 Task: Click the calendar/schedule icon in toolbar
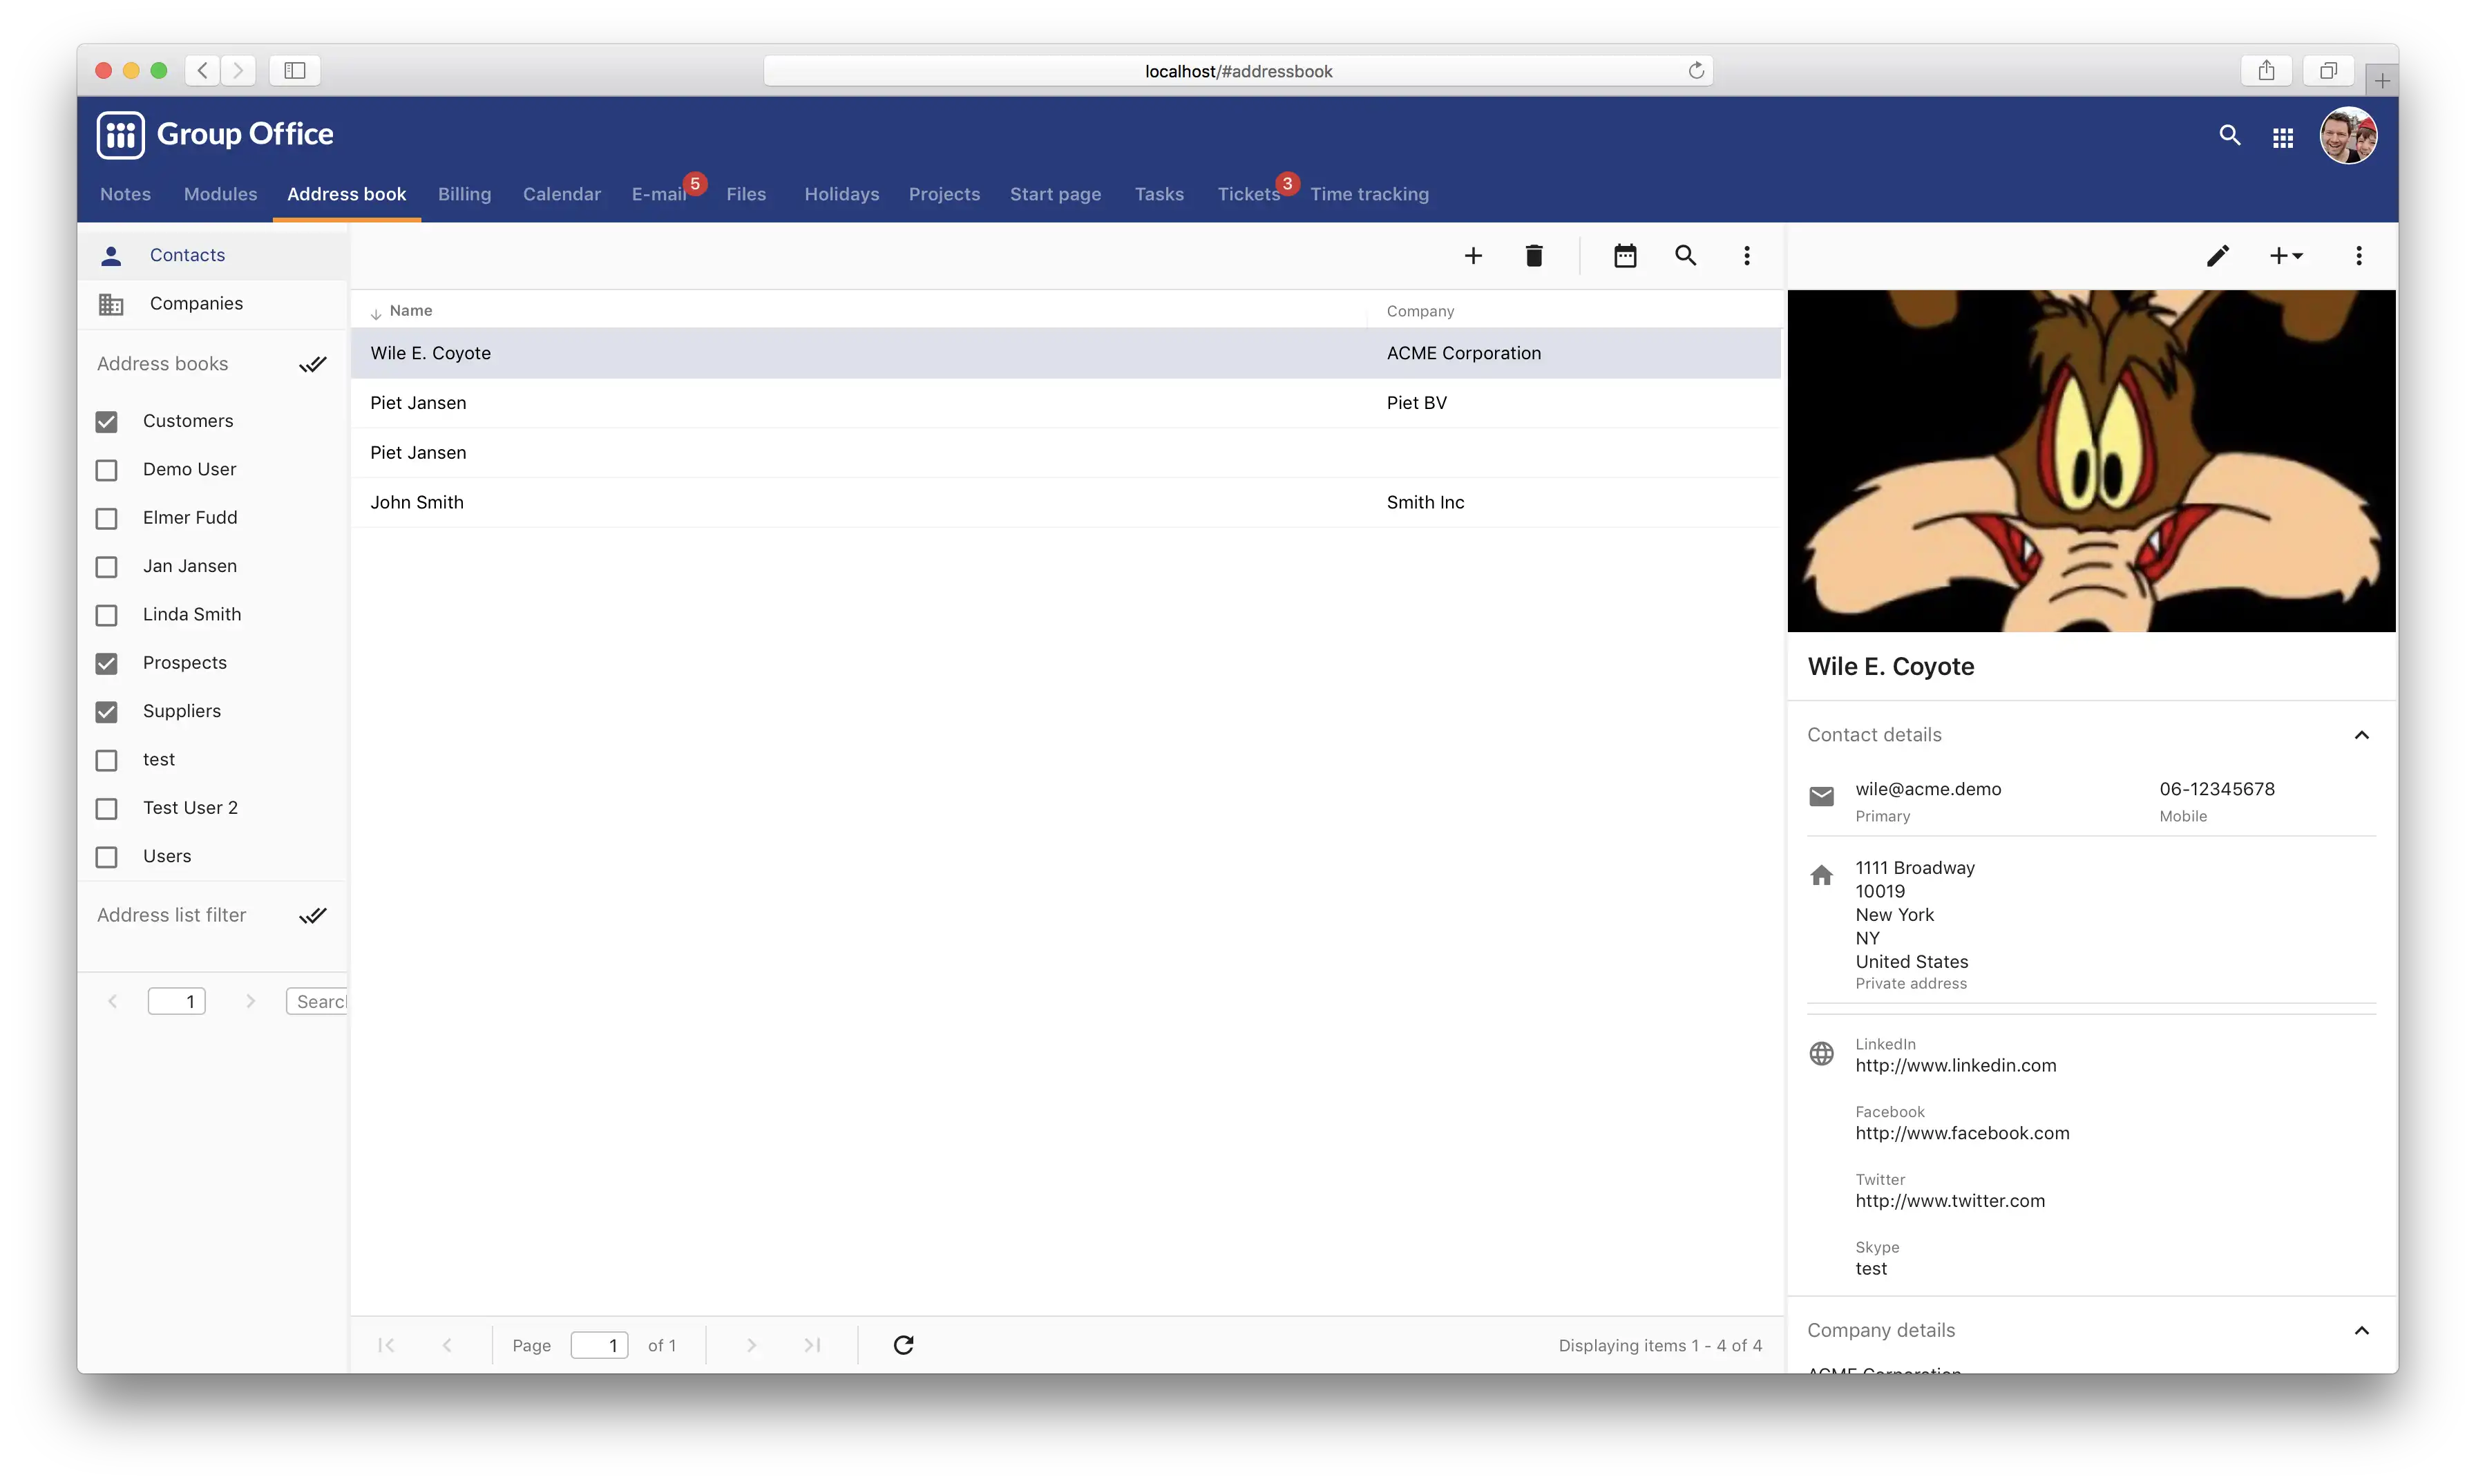(1625, 254)
